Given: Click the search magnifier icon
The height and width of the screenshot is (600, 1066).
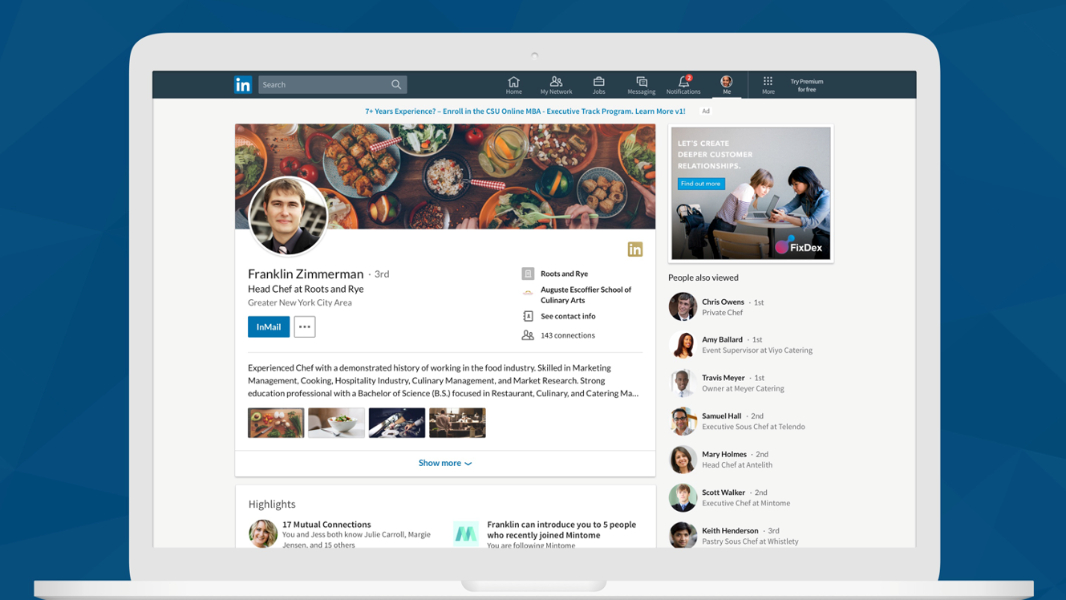Looking at the screenshot, I should tap(396, 85).
